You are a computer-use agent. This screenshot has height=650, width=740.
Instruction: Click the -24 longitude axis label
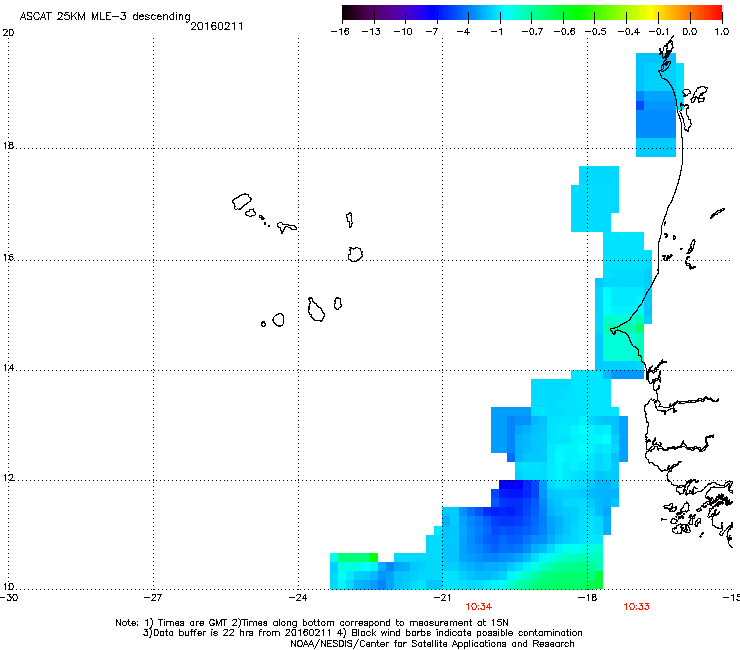click(x=298, y=598)
